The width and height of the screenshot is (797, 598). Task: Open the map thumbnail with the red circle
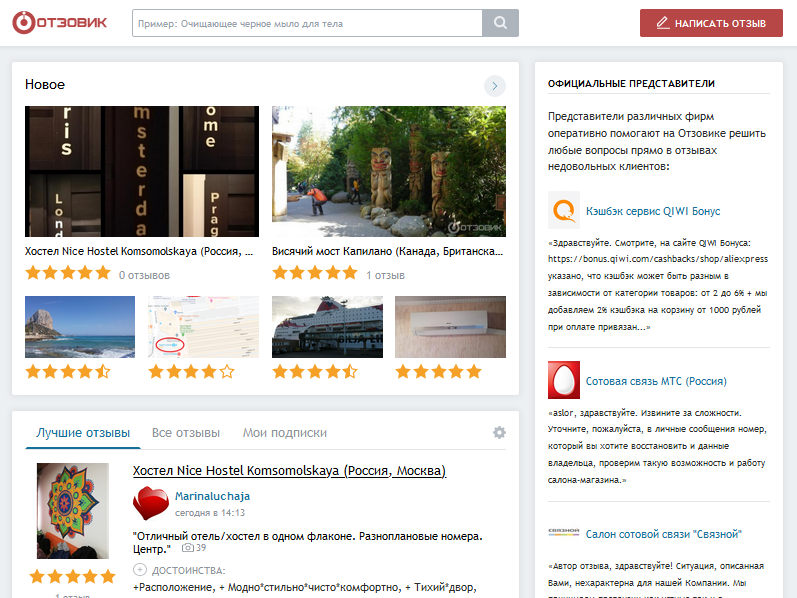click(203, 327)
